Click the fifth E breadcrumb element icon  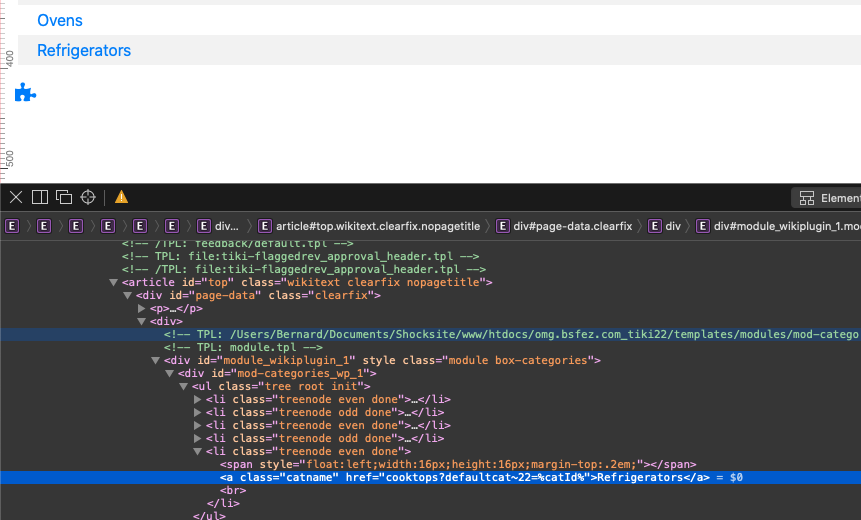[139, 226]
